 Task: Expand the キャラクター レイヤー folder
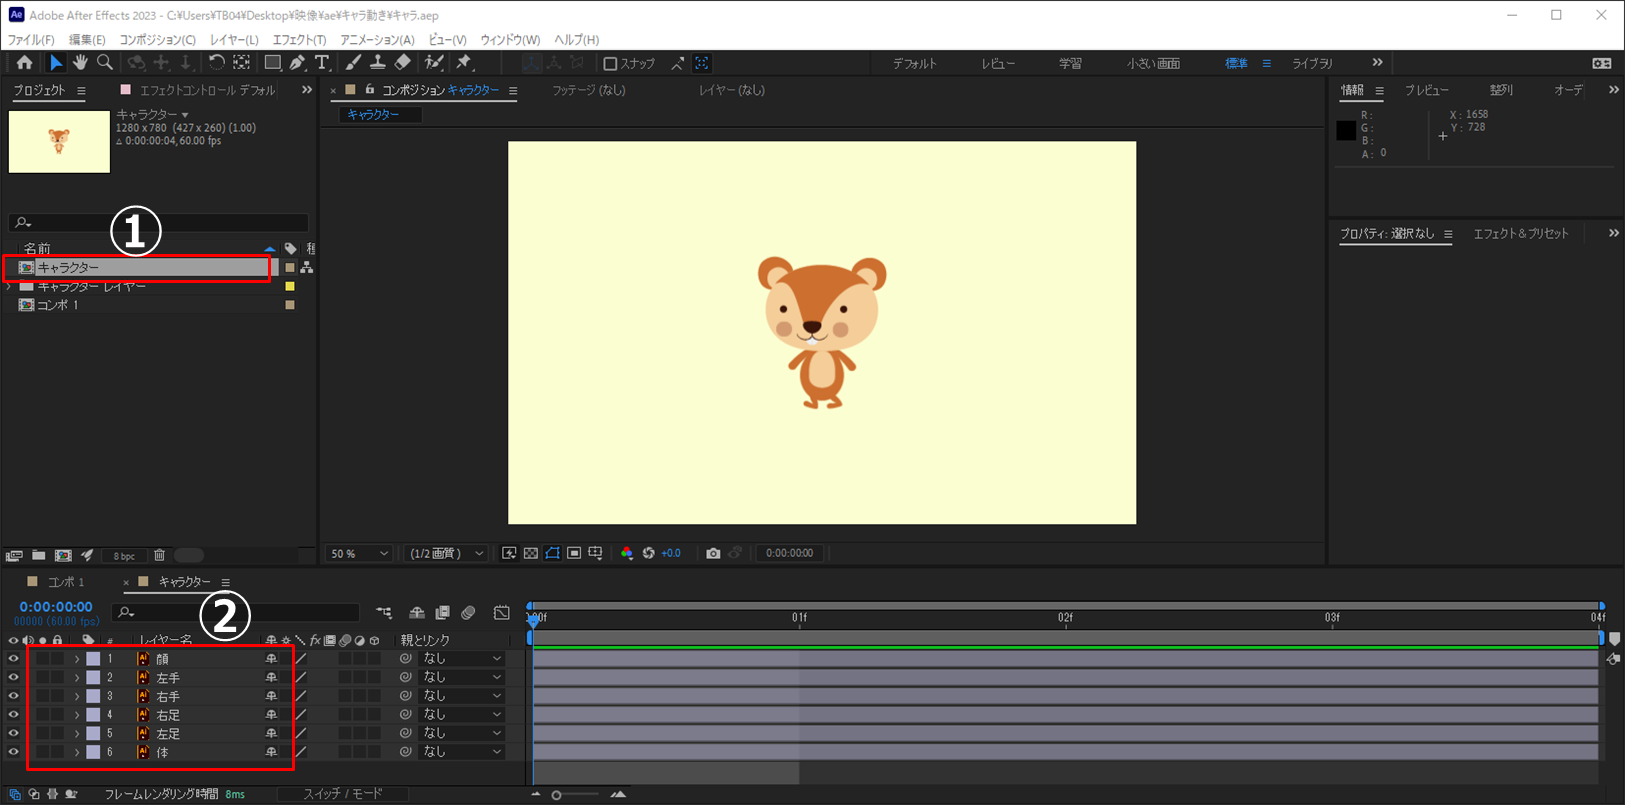[10, 287]
